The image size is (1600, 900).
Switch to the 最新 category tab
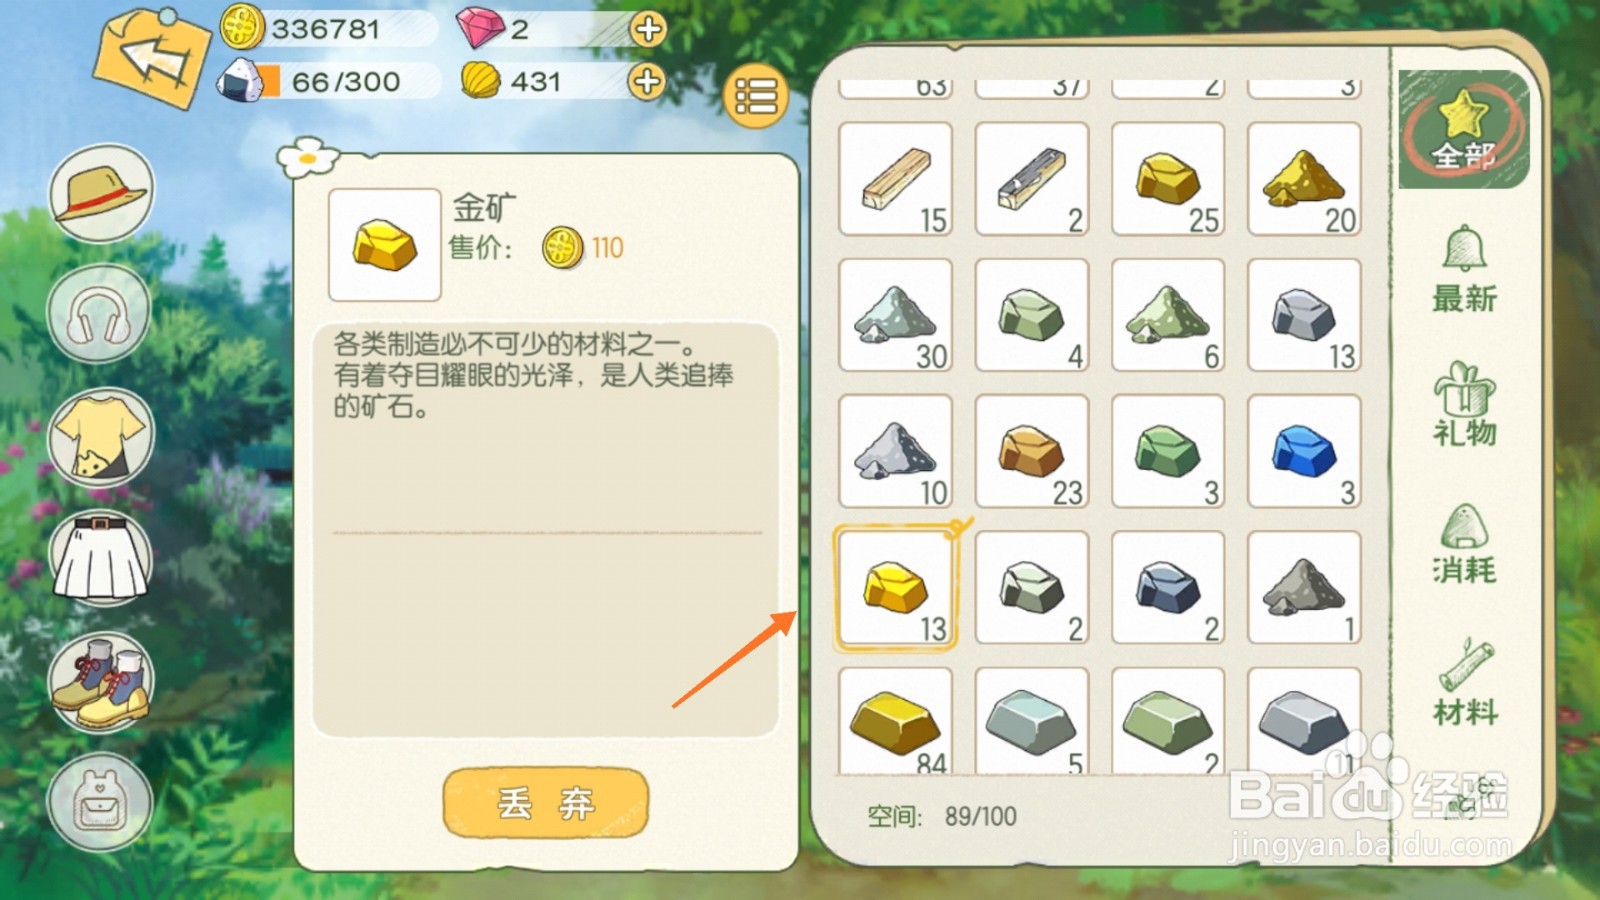click(x=1464, y=271)
